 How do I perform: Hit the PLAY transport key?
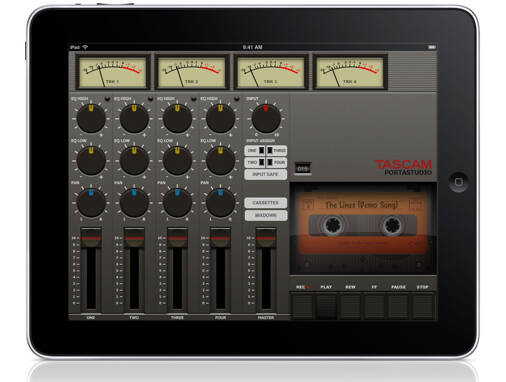pos(326,306)
